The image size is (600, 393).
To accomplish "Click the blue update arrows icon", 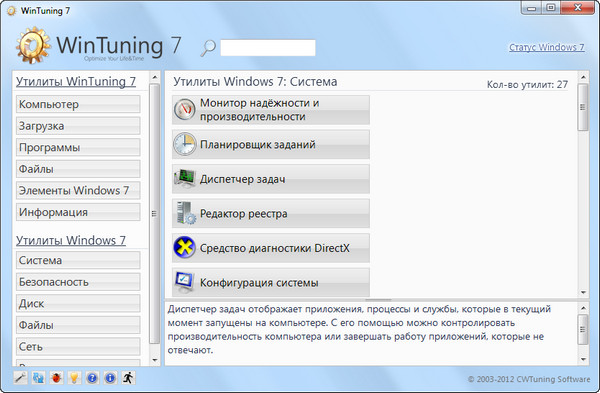I will point(38,378).
